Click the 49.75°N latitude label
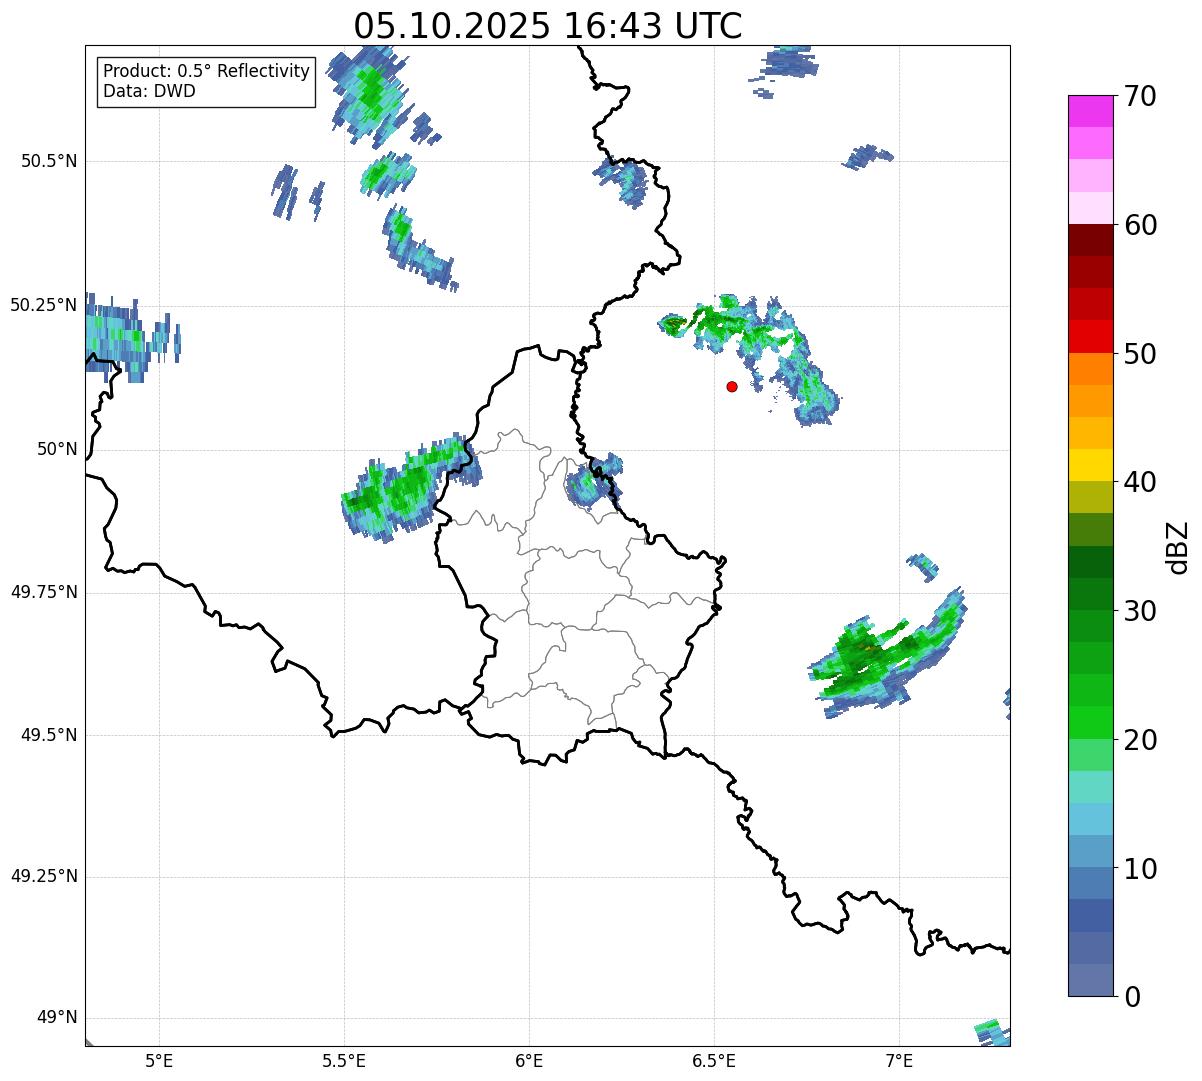 (44, 592)
